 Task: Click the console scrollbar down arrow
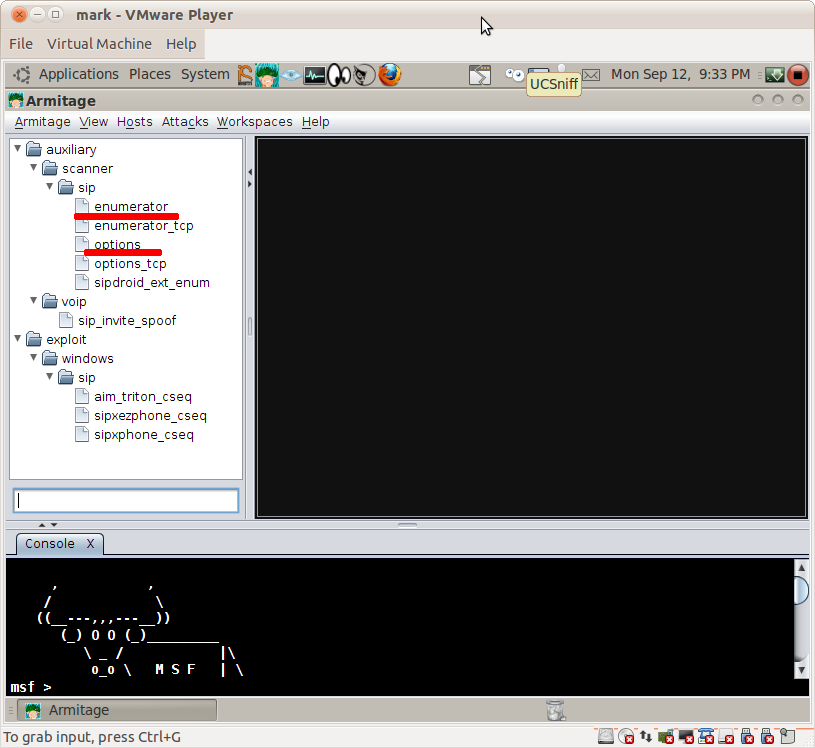801,670
